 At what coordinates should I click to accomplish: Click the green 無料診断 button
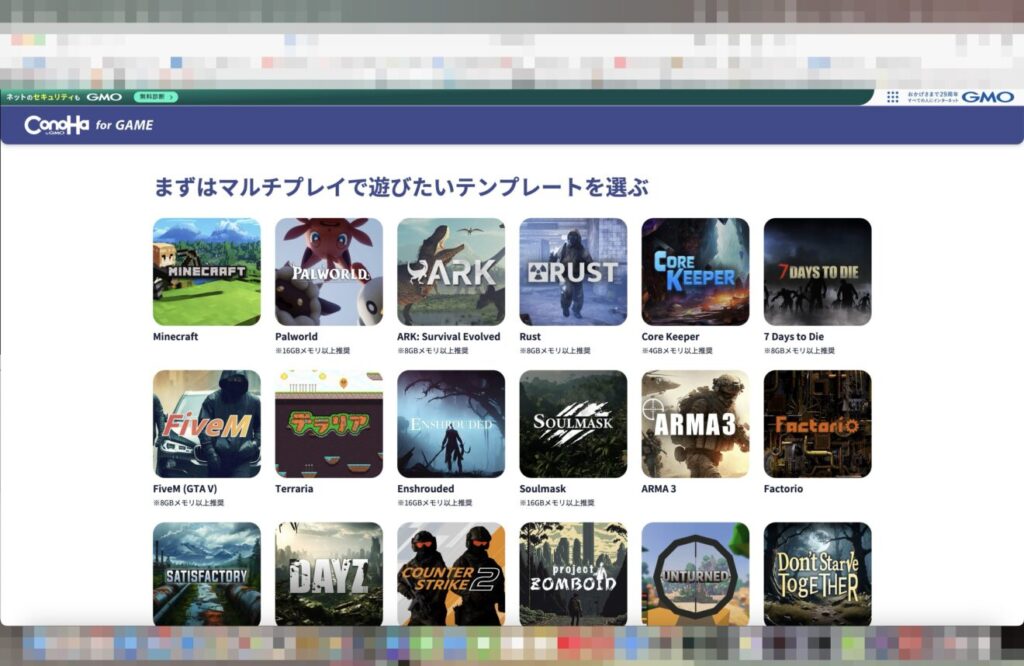click(x=155, y=97)
